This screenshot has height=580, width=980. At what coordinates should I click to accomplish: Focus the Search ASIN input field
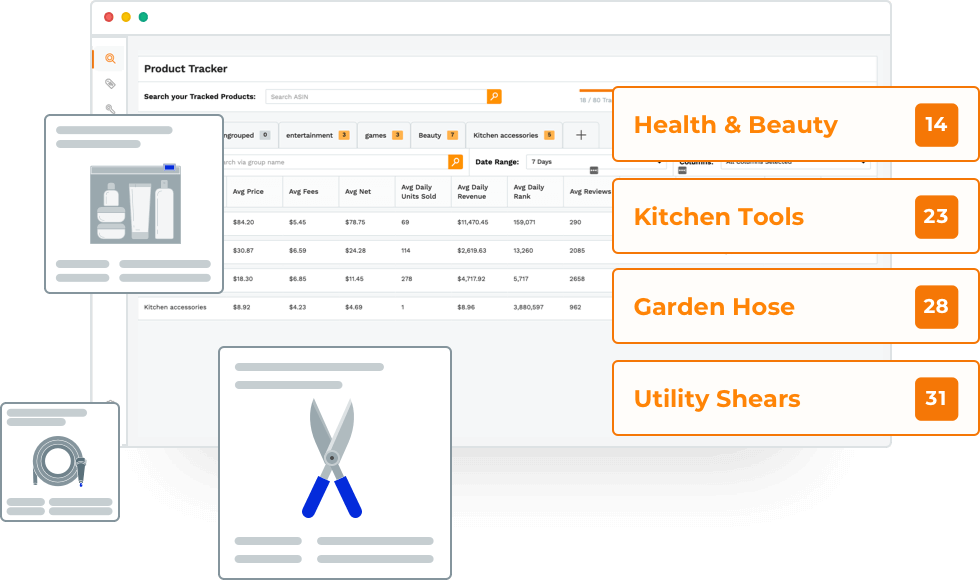[376, 96]
